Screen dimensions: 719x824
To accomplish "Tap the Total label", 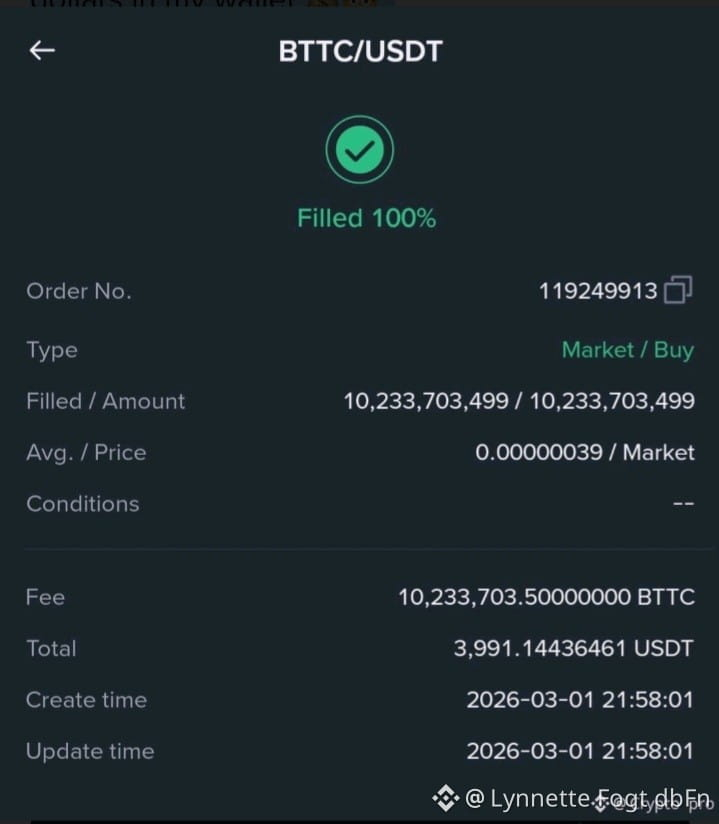I will coord(52,648).
